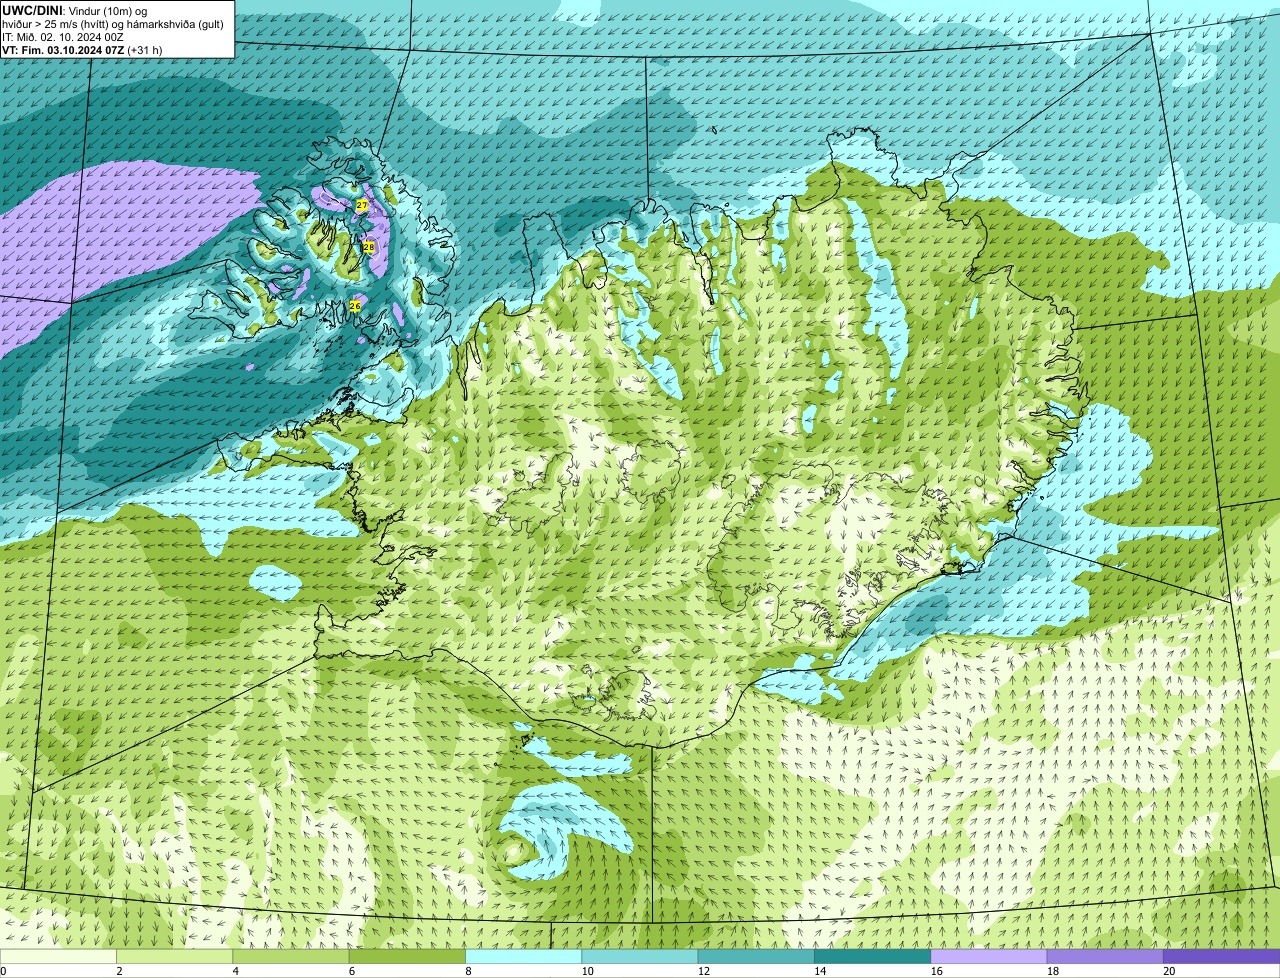Select the 4–6 m/s green legend color
This screenshot has width=1280, height=978.
291,957
